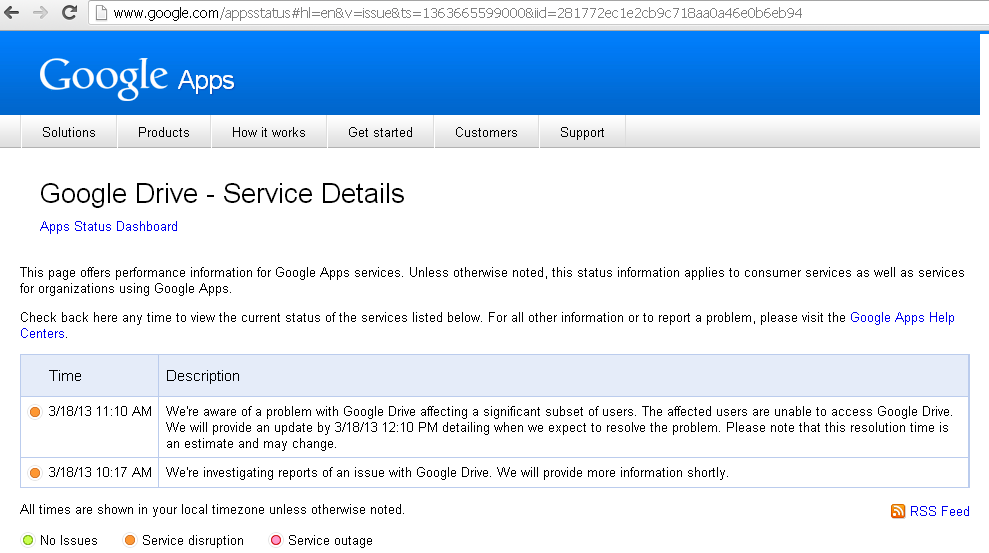Click the red Service outage legend dot
Viewport: 989px width, 553px height.
[x=276, y=540]
